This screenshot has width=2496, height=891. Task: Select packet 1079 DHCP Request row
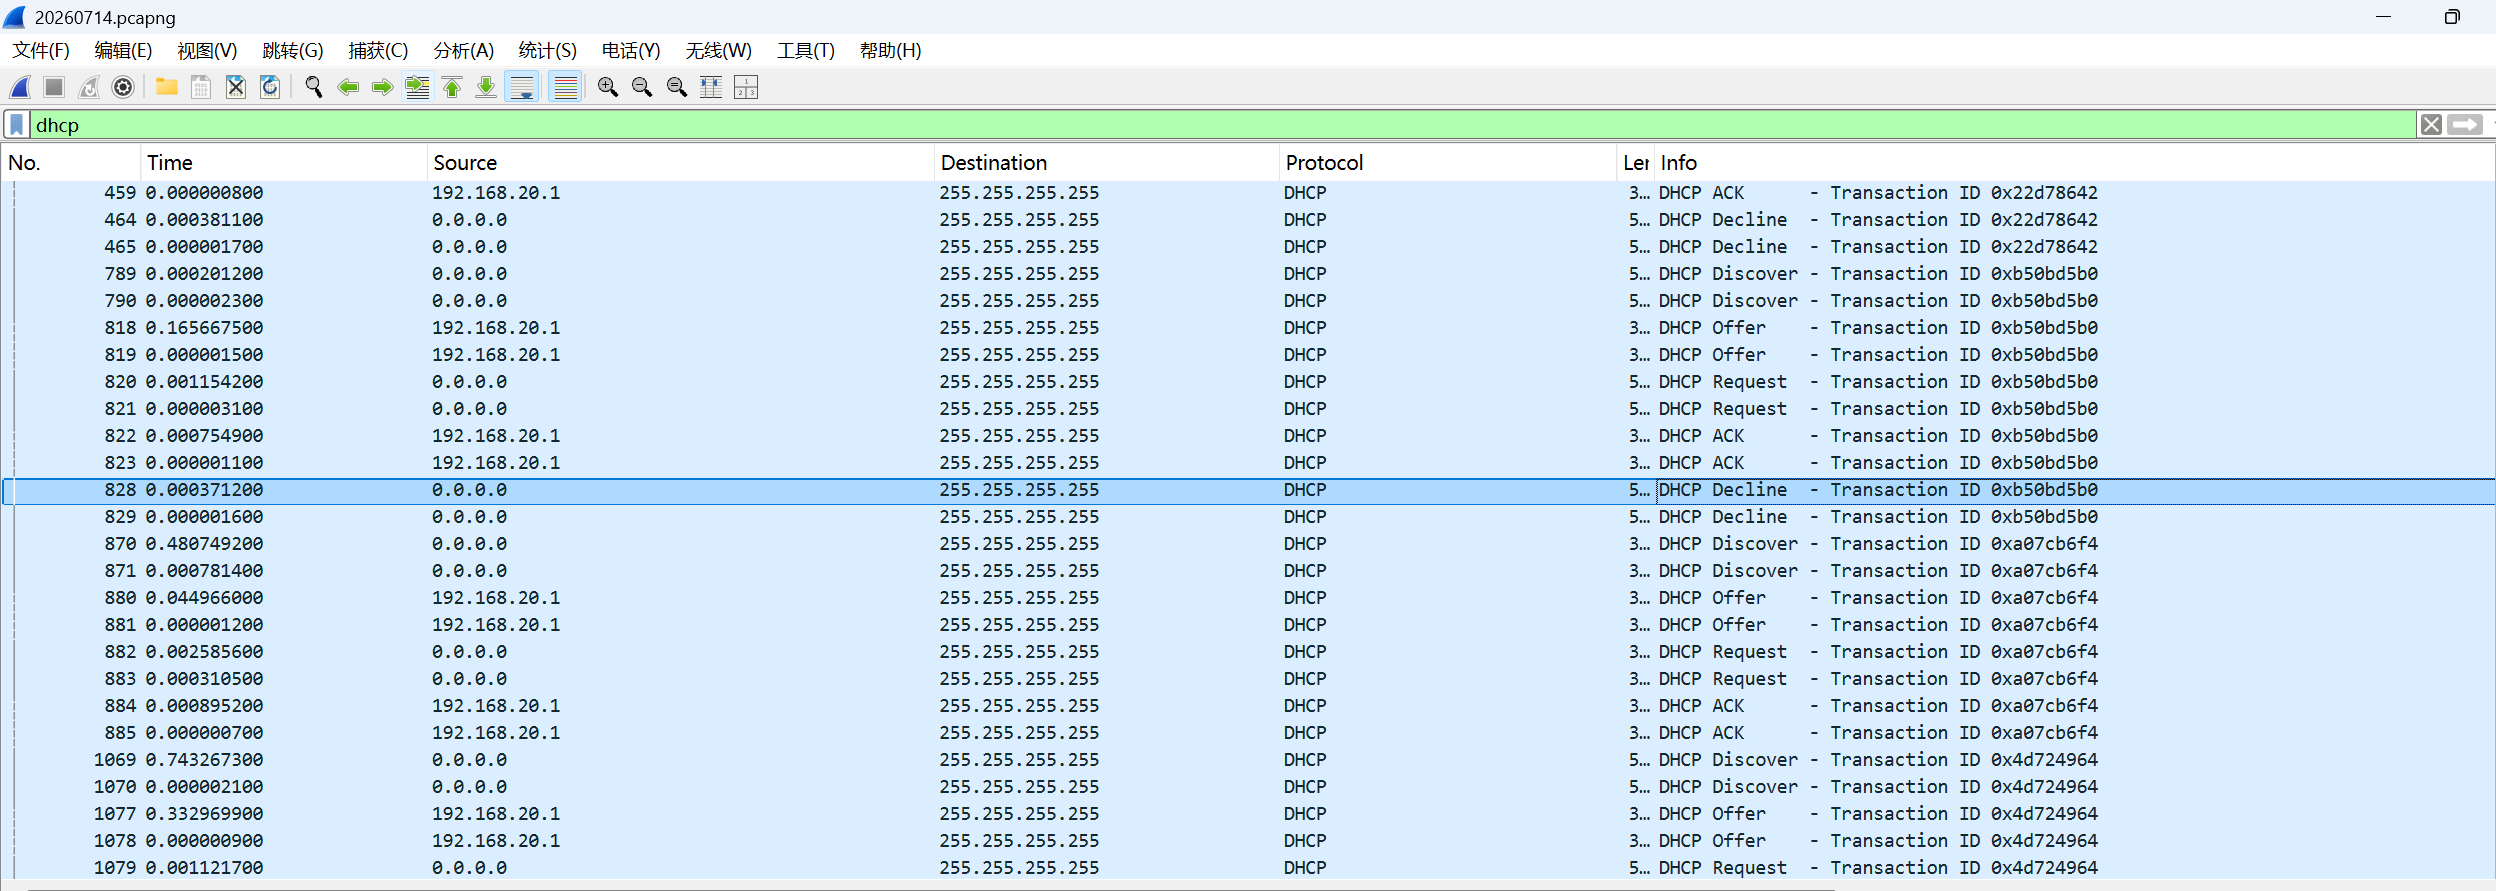point(1248,868)
